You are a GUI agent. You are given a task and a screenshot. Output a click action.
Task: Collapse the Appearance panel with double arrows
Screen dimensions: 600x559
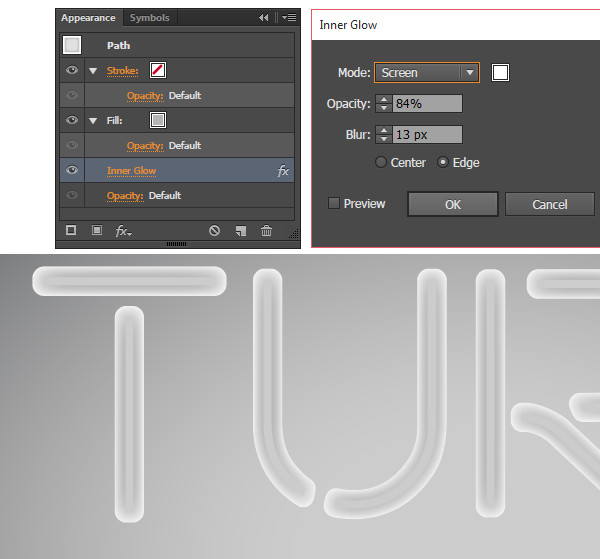(x=263, y=18)
